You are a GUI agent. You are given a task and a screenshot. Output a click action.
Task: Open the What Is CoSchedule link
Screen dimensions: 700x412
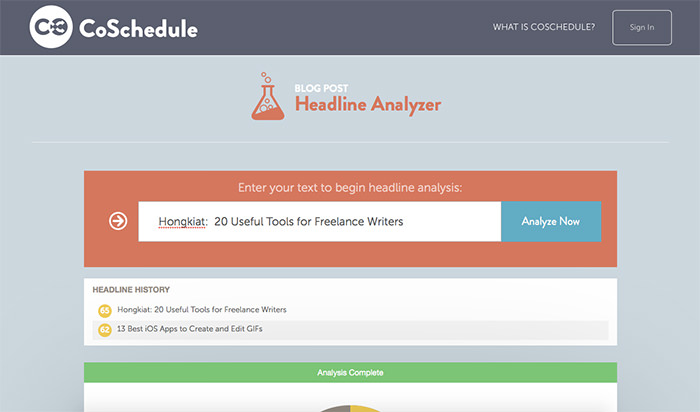coord(544,27)
